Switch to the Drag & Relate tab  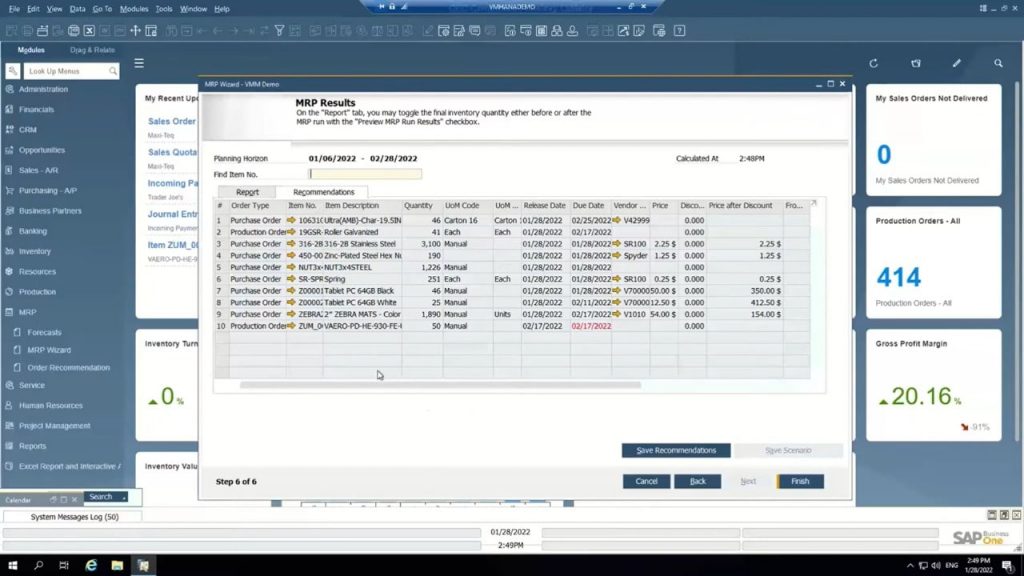pos(92,50)
